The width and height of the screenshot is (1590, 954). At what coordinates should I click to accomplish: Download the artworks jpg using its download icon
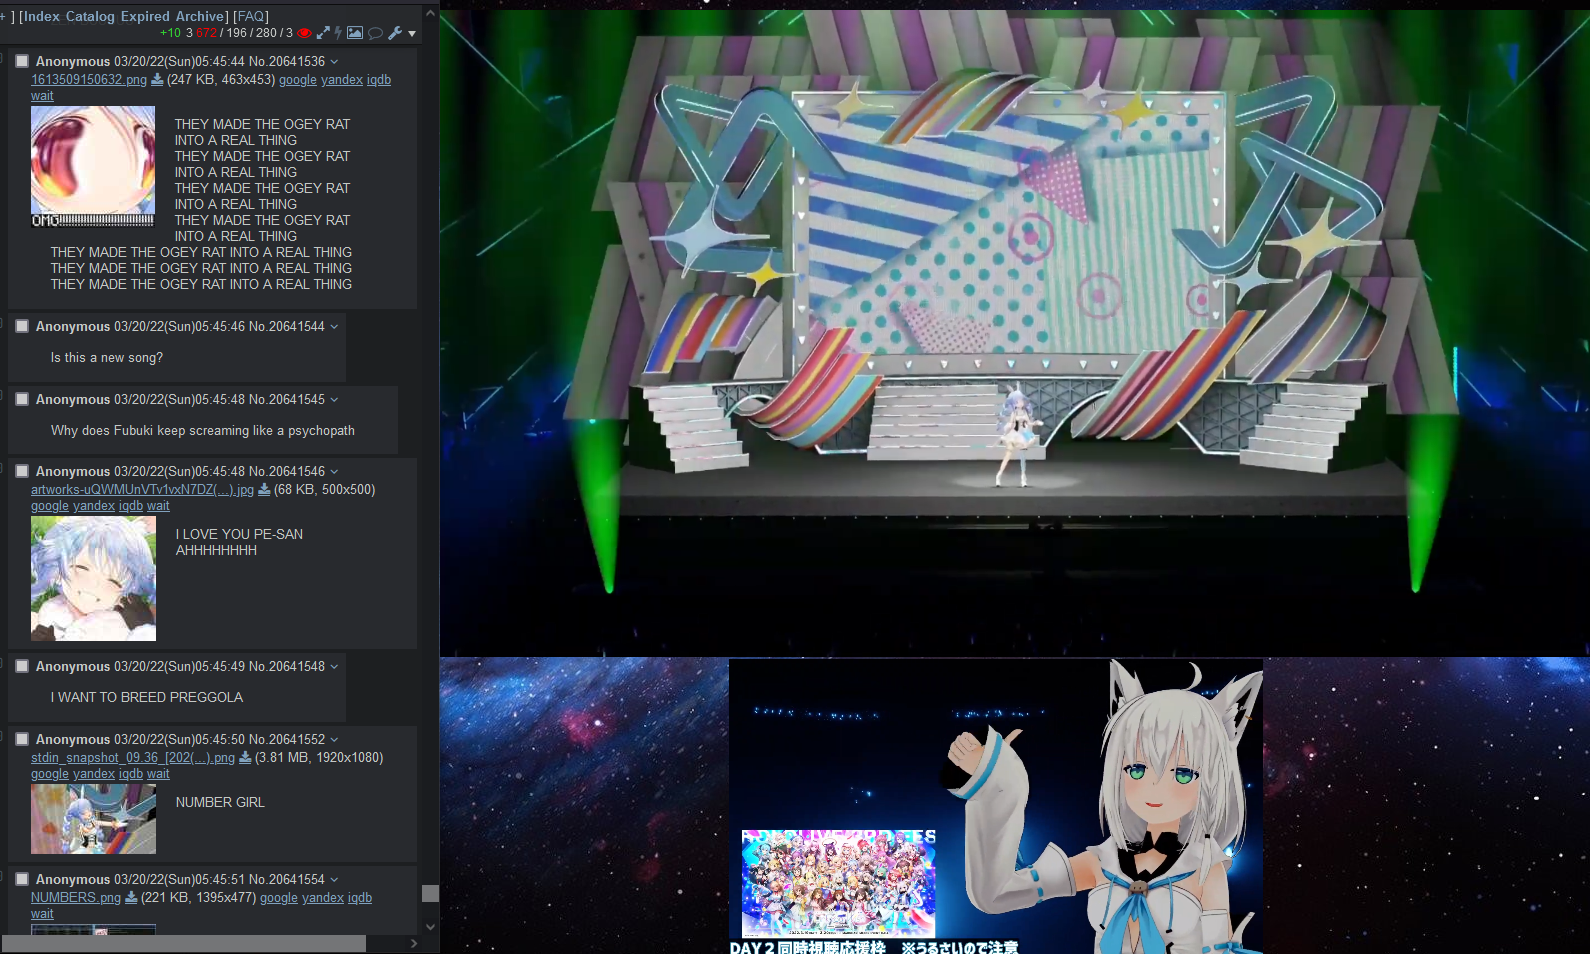coord(264,490)
